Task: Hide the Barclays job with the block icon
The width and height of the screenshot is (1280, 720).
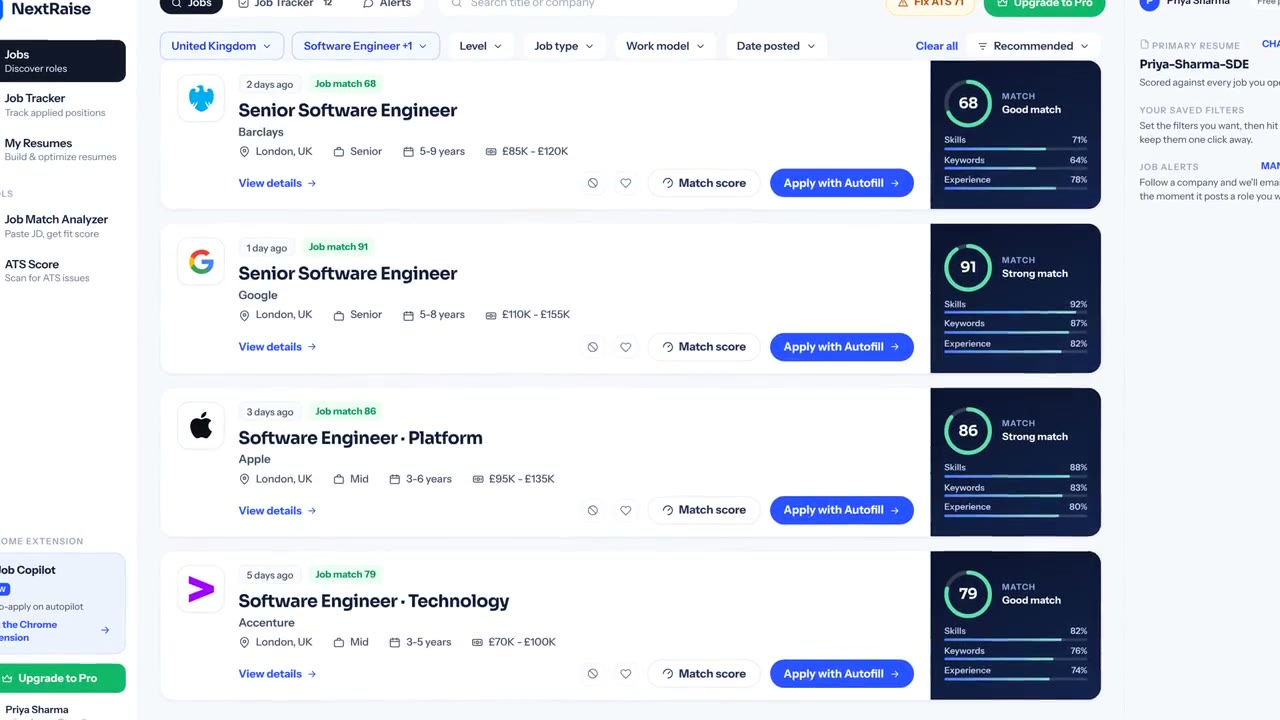Action: (x=593, y=183)
